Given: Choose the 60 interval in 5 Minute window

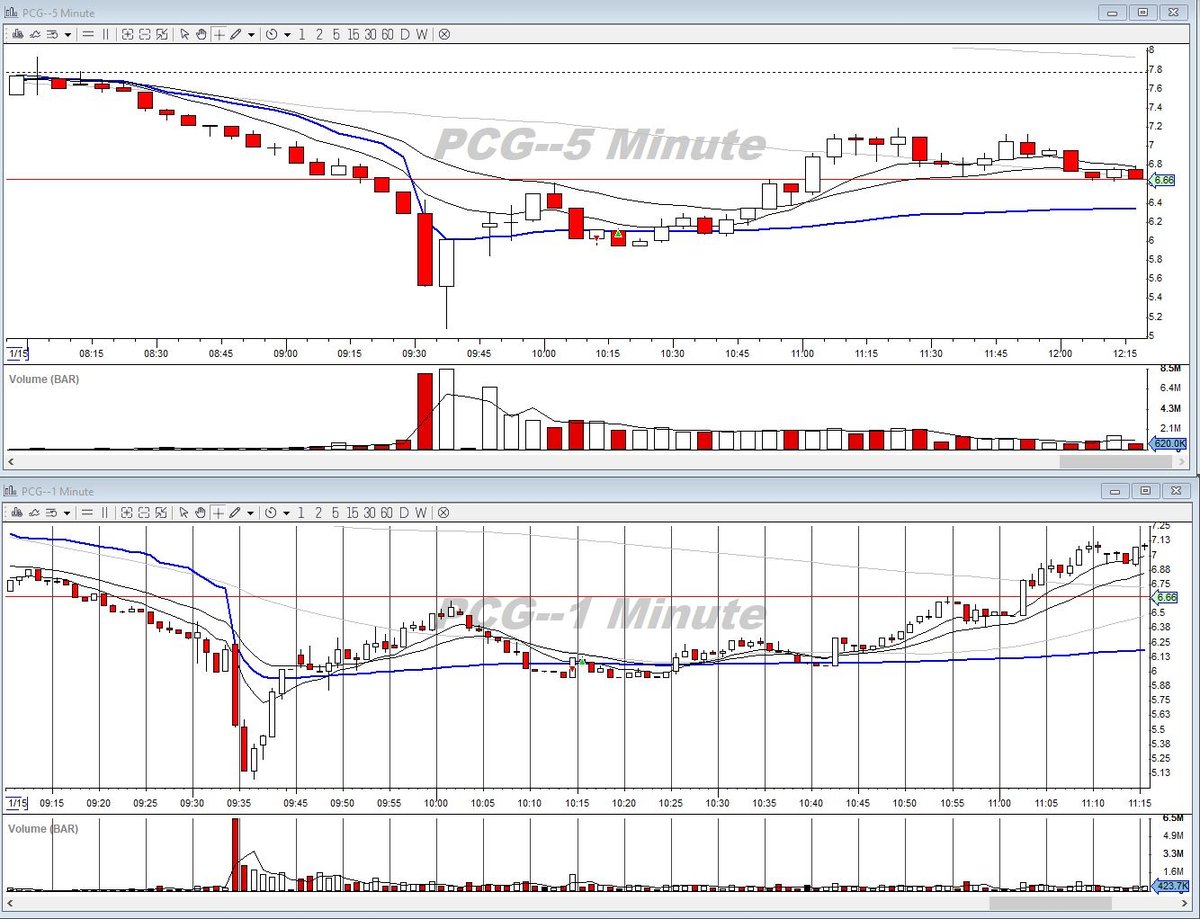Looking at the screenshot, I should tap(387, 34).
